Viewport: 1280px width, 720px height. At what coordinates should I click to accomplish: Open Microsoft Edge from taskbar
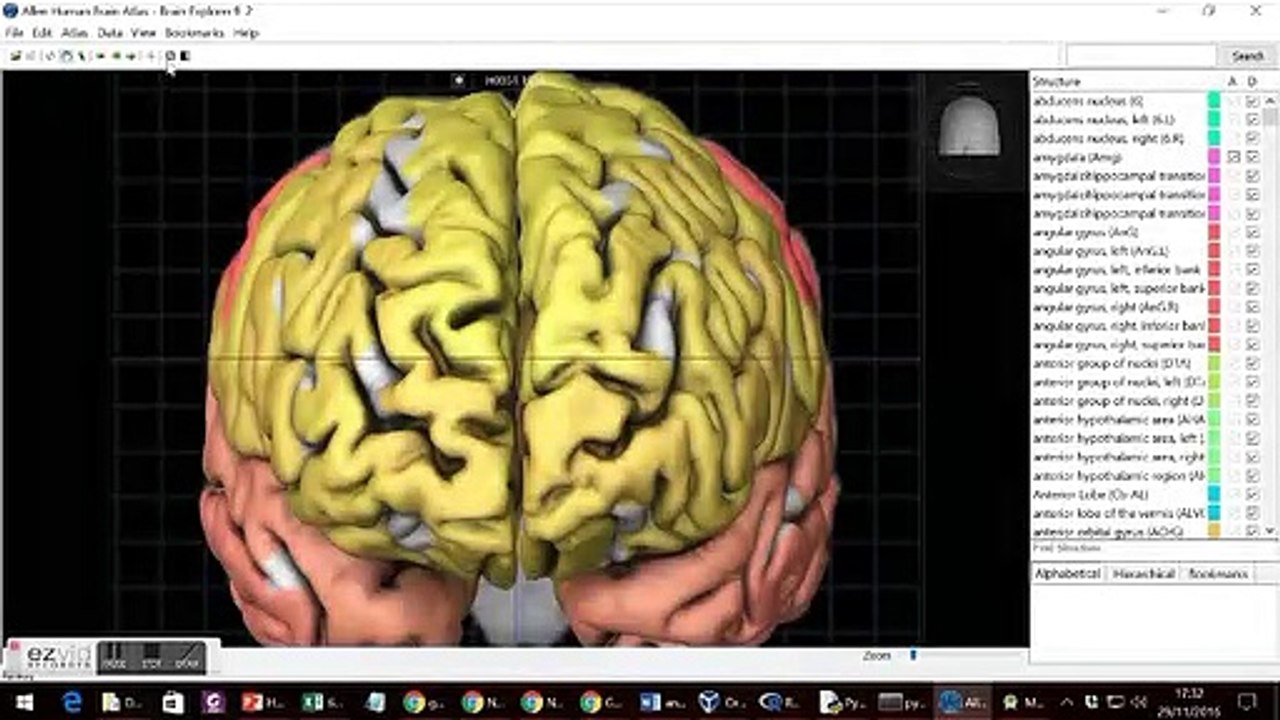tap(72, 702)
